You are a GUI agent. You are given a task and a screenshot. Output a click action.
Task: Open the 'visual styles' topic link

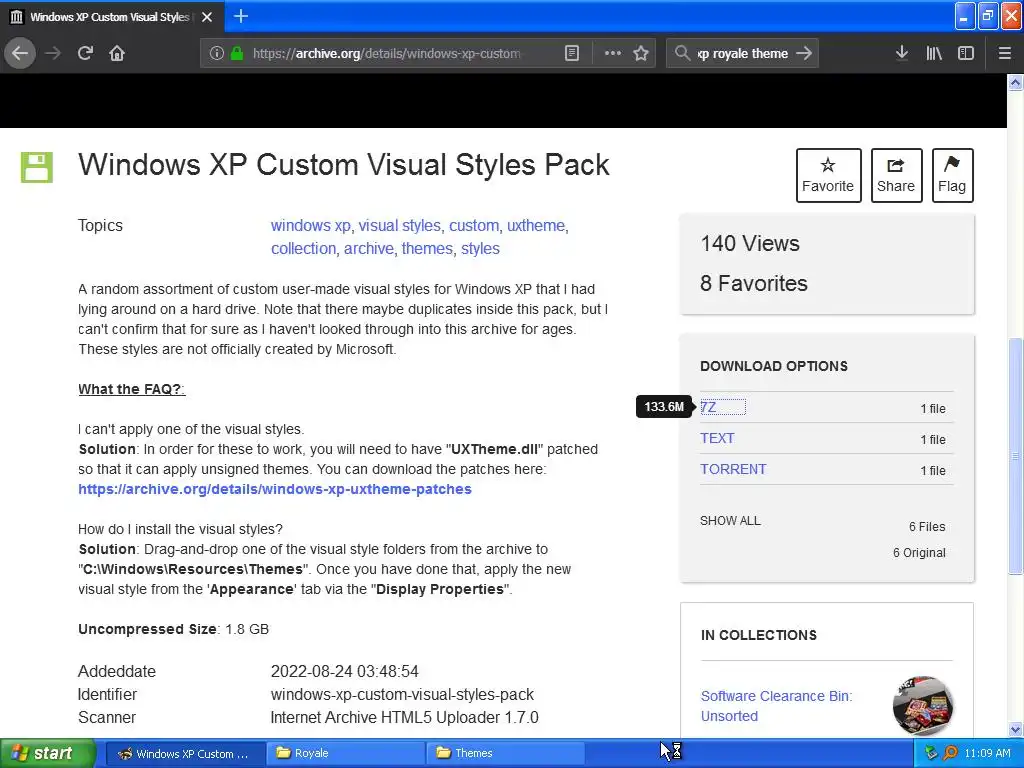coord(400,225)
